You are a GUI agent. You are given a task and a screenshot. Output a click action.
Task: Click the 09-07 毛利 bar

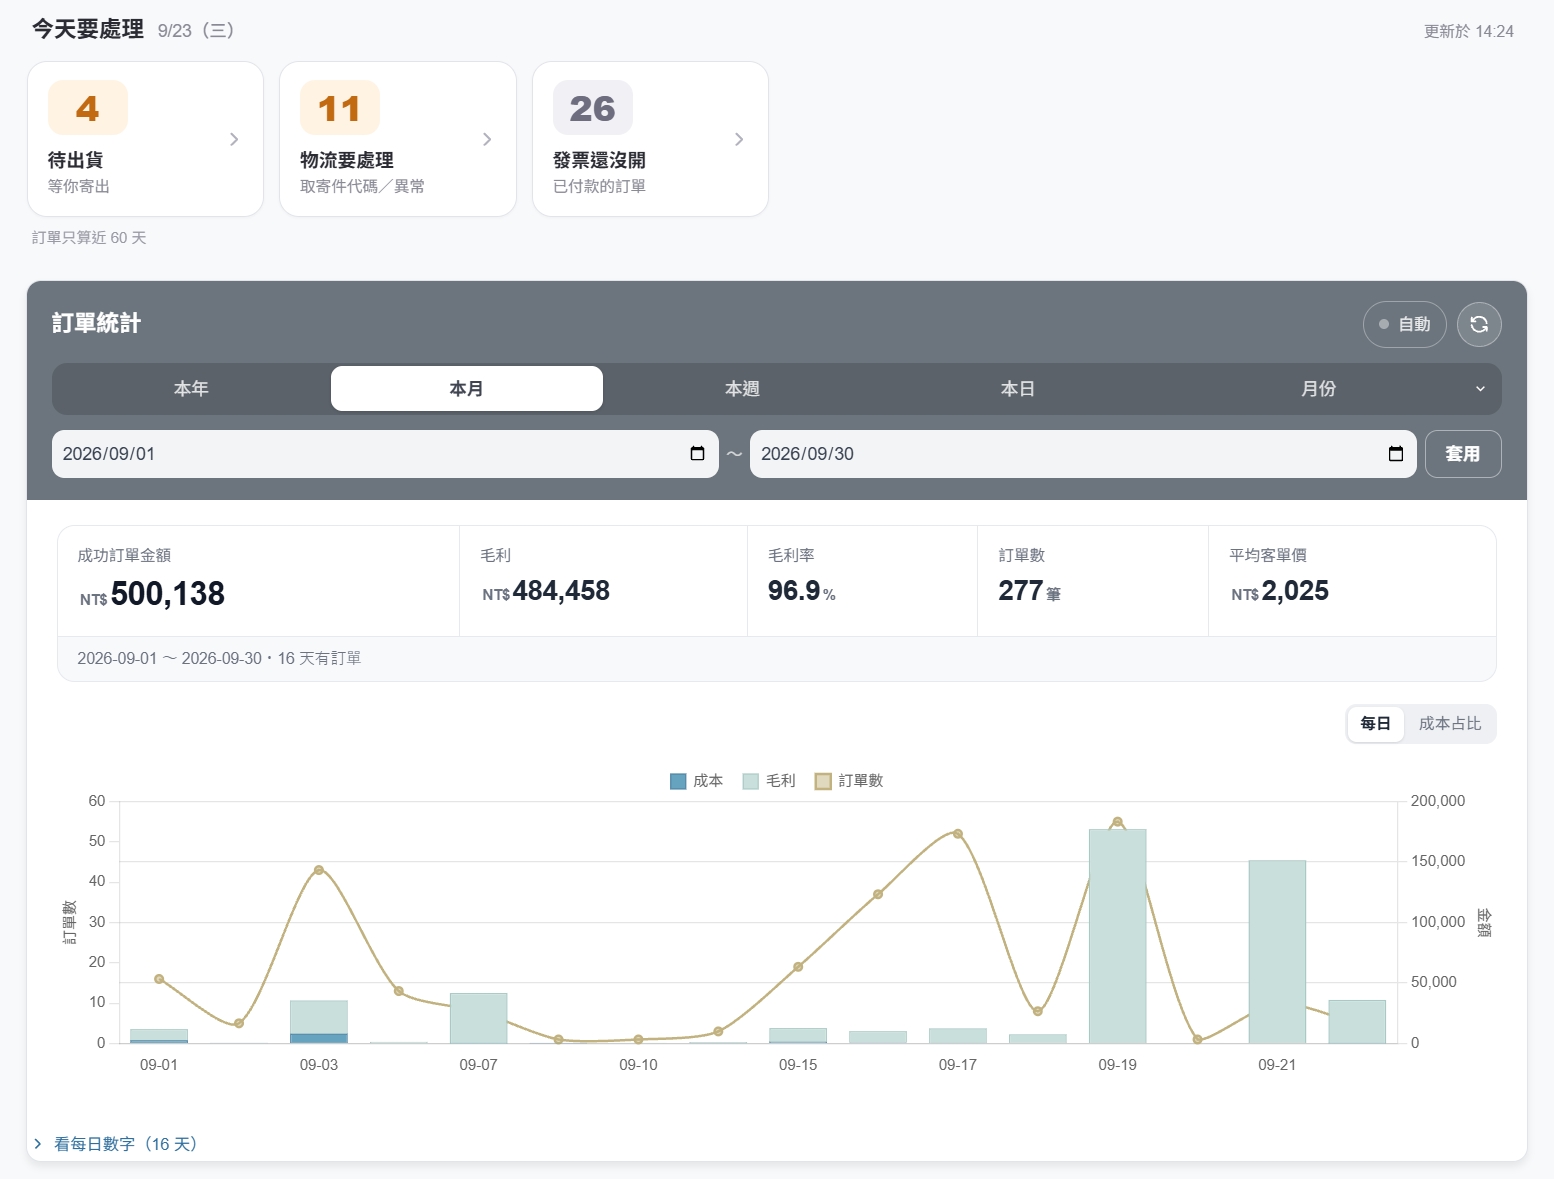(x=478, y=1018)
